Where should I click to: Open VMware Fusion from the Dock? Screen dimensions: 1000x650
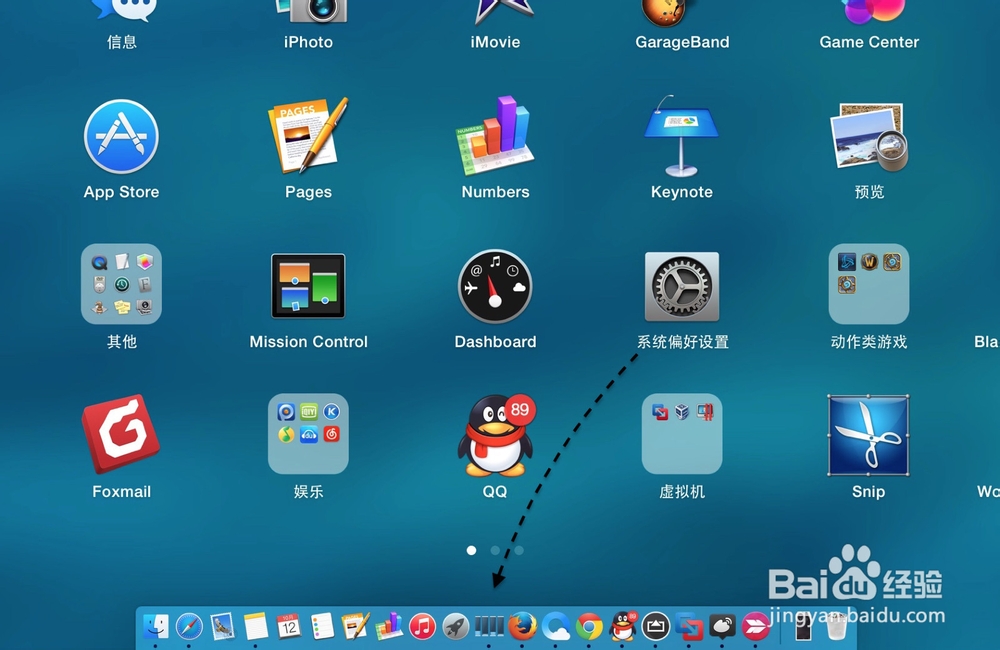689,626
